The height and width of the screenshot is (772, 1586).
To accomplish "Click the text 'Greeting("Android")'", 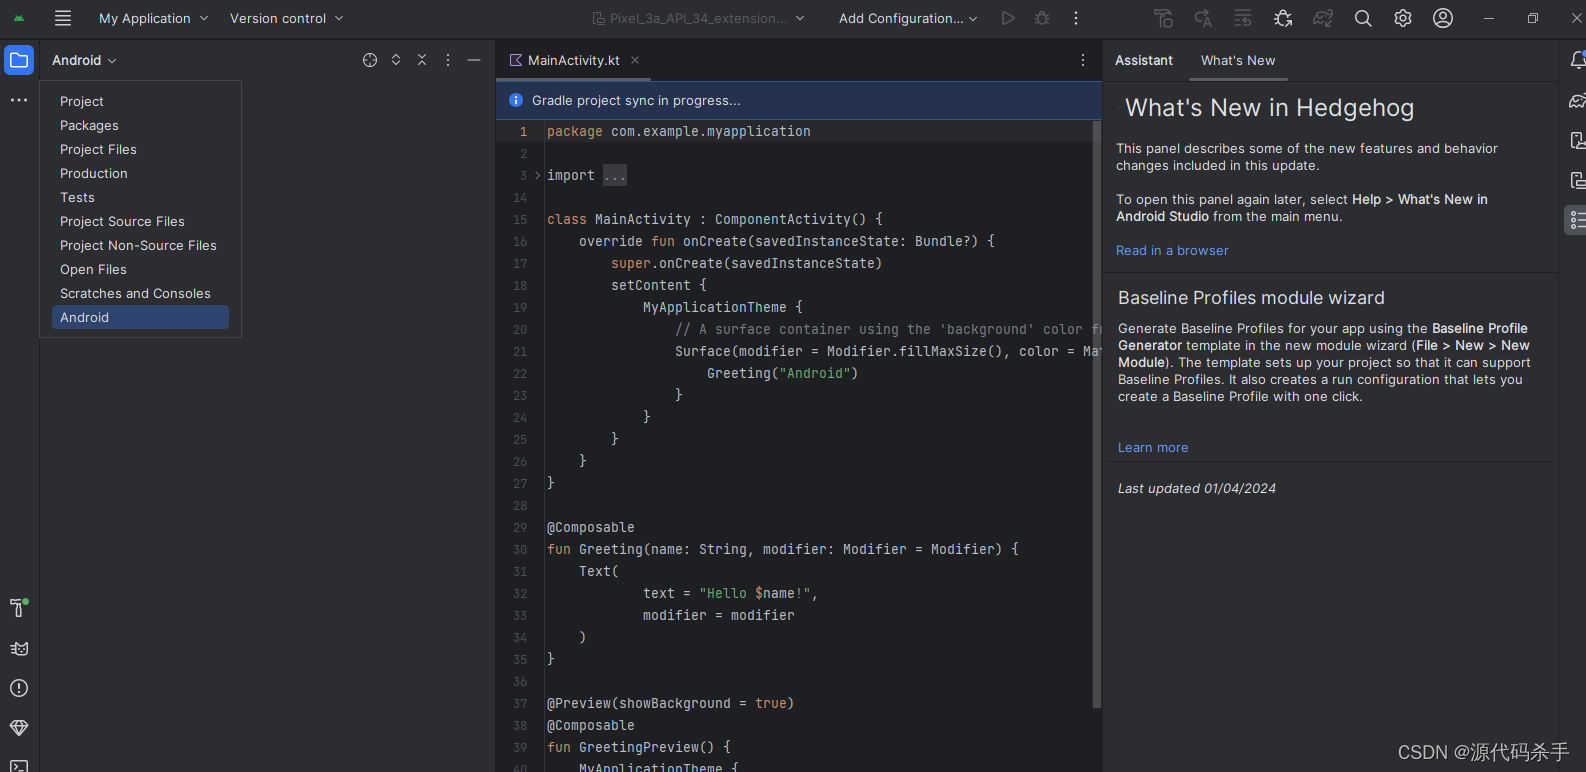I will tap(783, 373).
